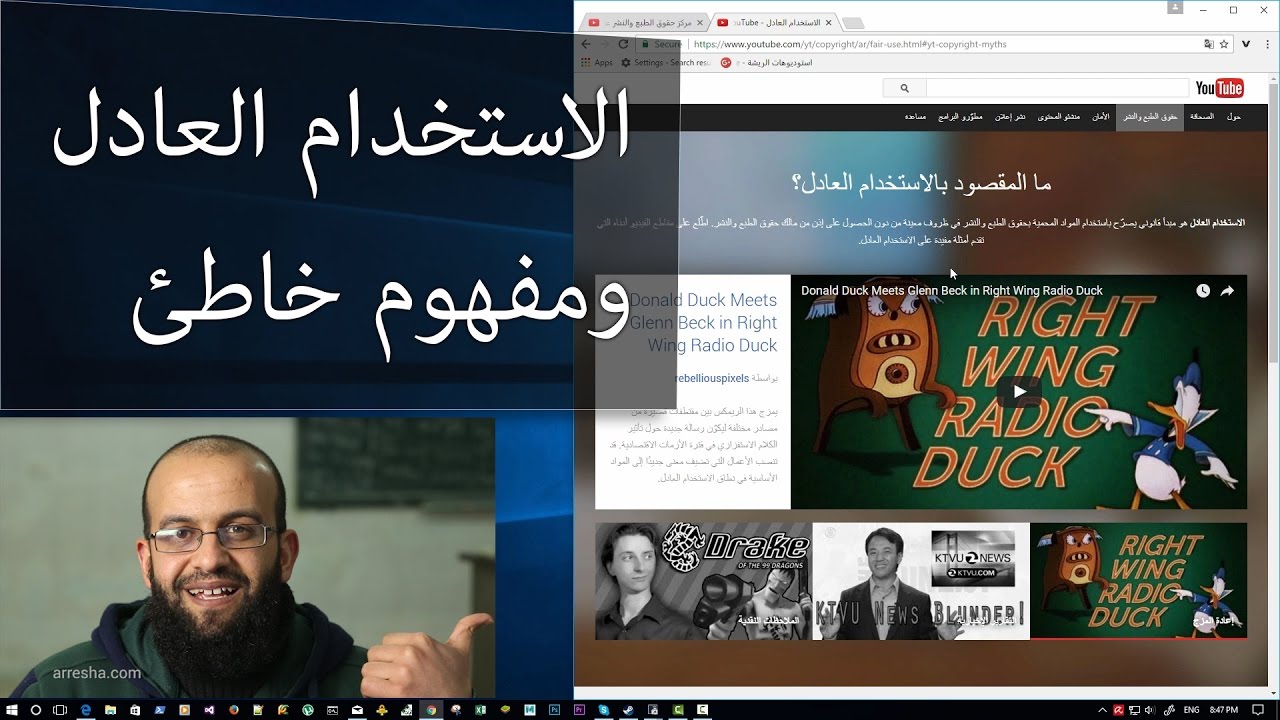Show hidden system tray icons chevron
1280x720 pixels.
[1102, 710]
